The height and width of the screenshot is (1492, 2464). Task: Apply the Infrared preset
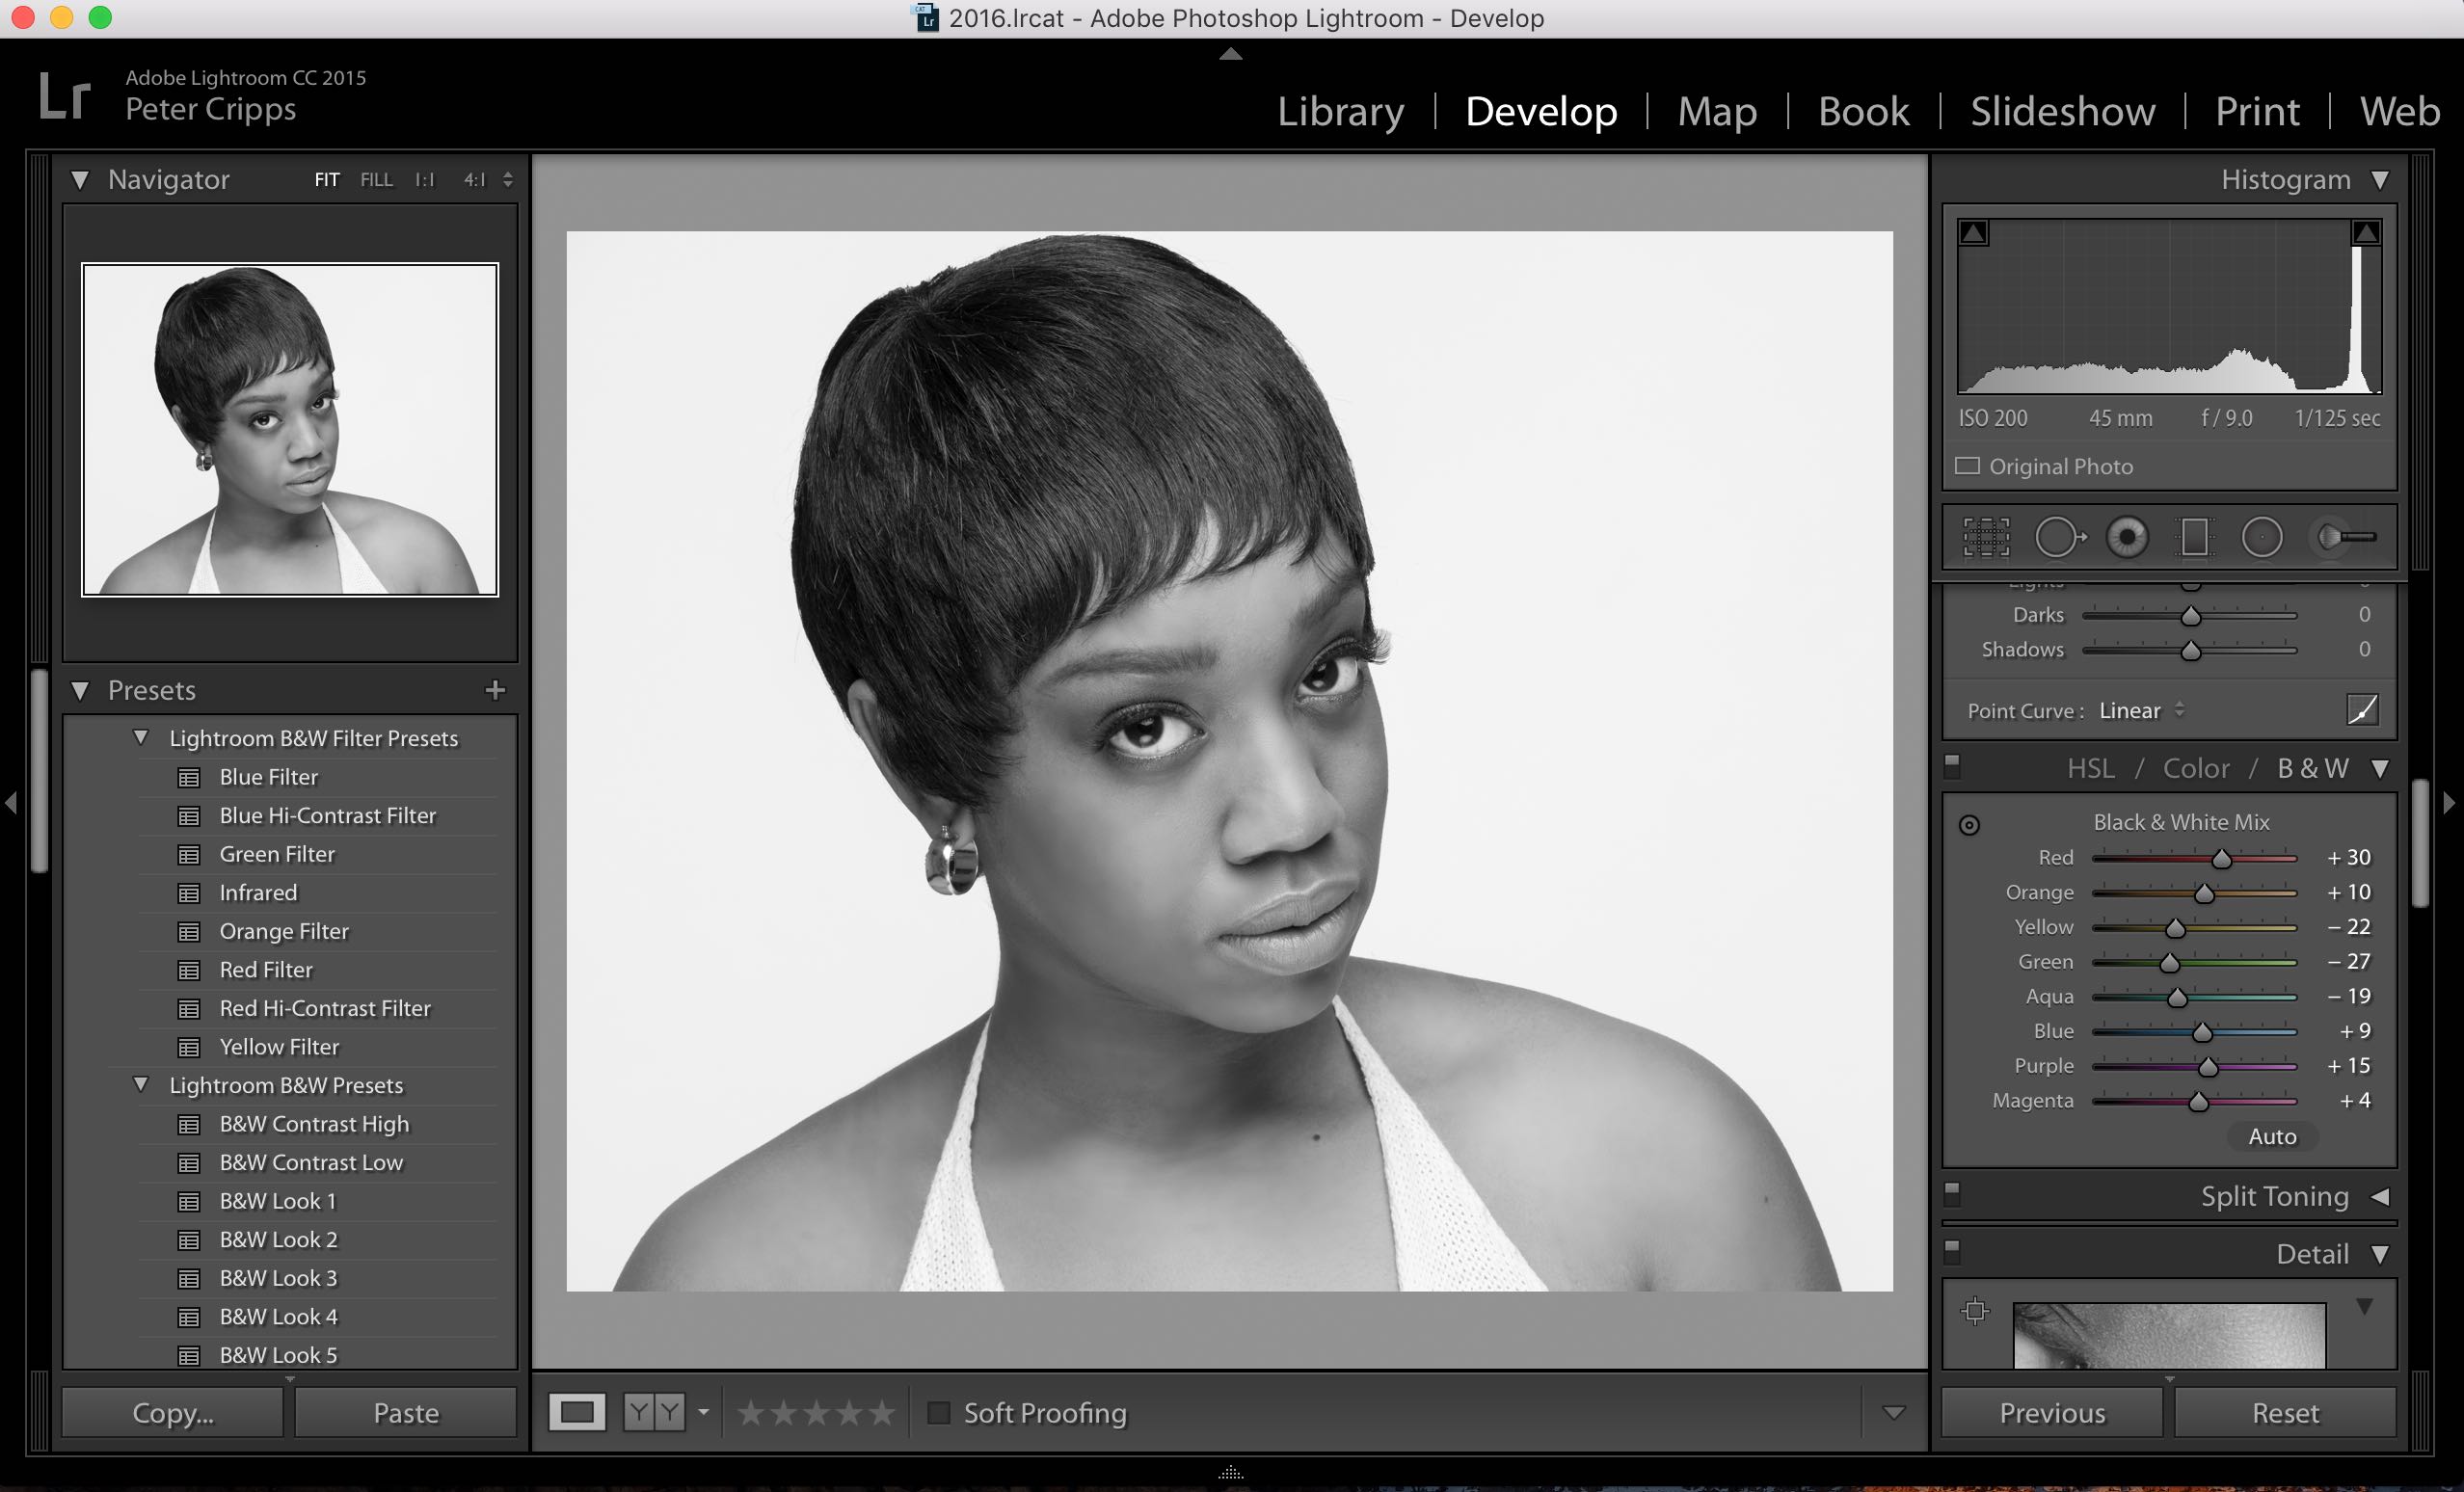257,892
